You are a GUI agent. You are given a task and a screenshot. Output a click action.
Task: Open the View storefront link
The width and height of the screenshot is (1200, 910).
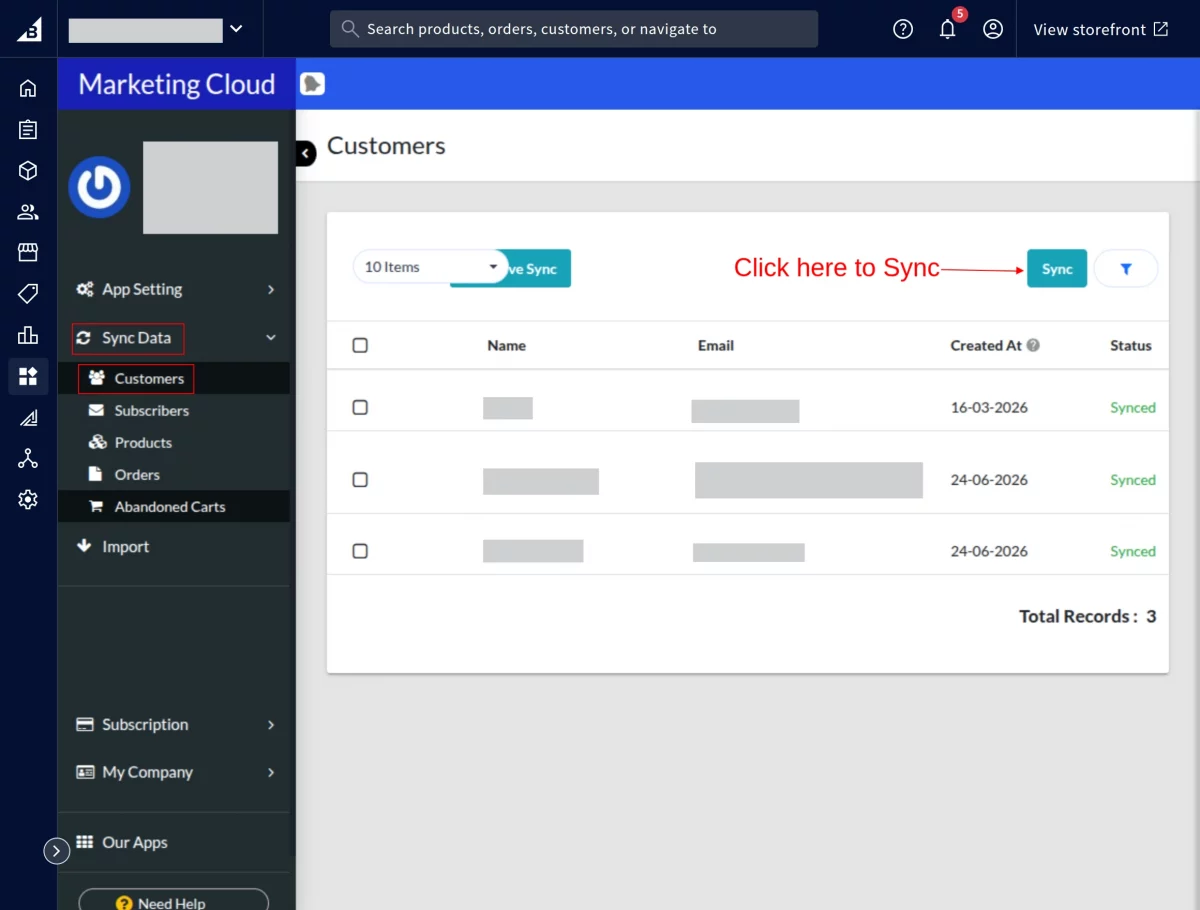coord(1101,29)
